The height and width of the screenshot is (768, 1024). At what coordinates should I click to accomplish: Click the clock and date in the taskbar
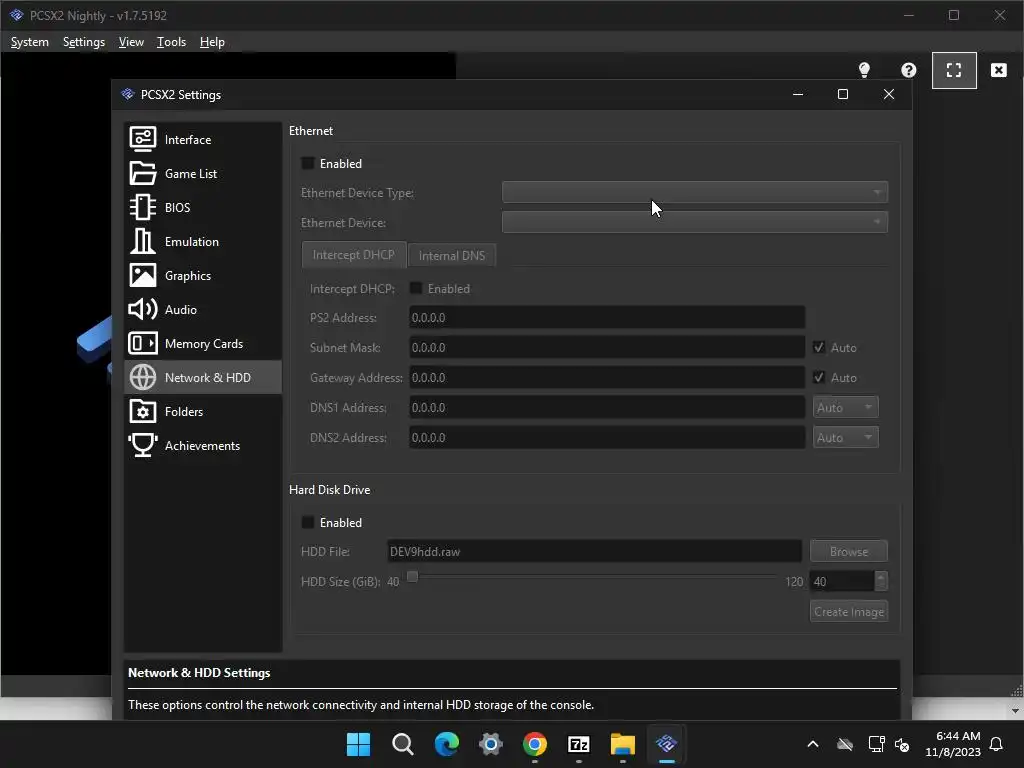953,744
